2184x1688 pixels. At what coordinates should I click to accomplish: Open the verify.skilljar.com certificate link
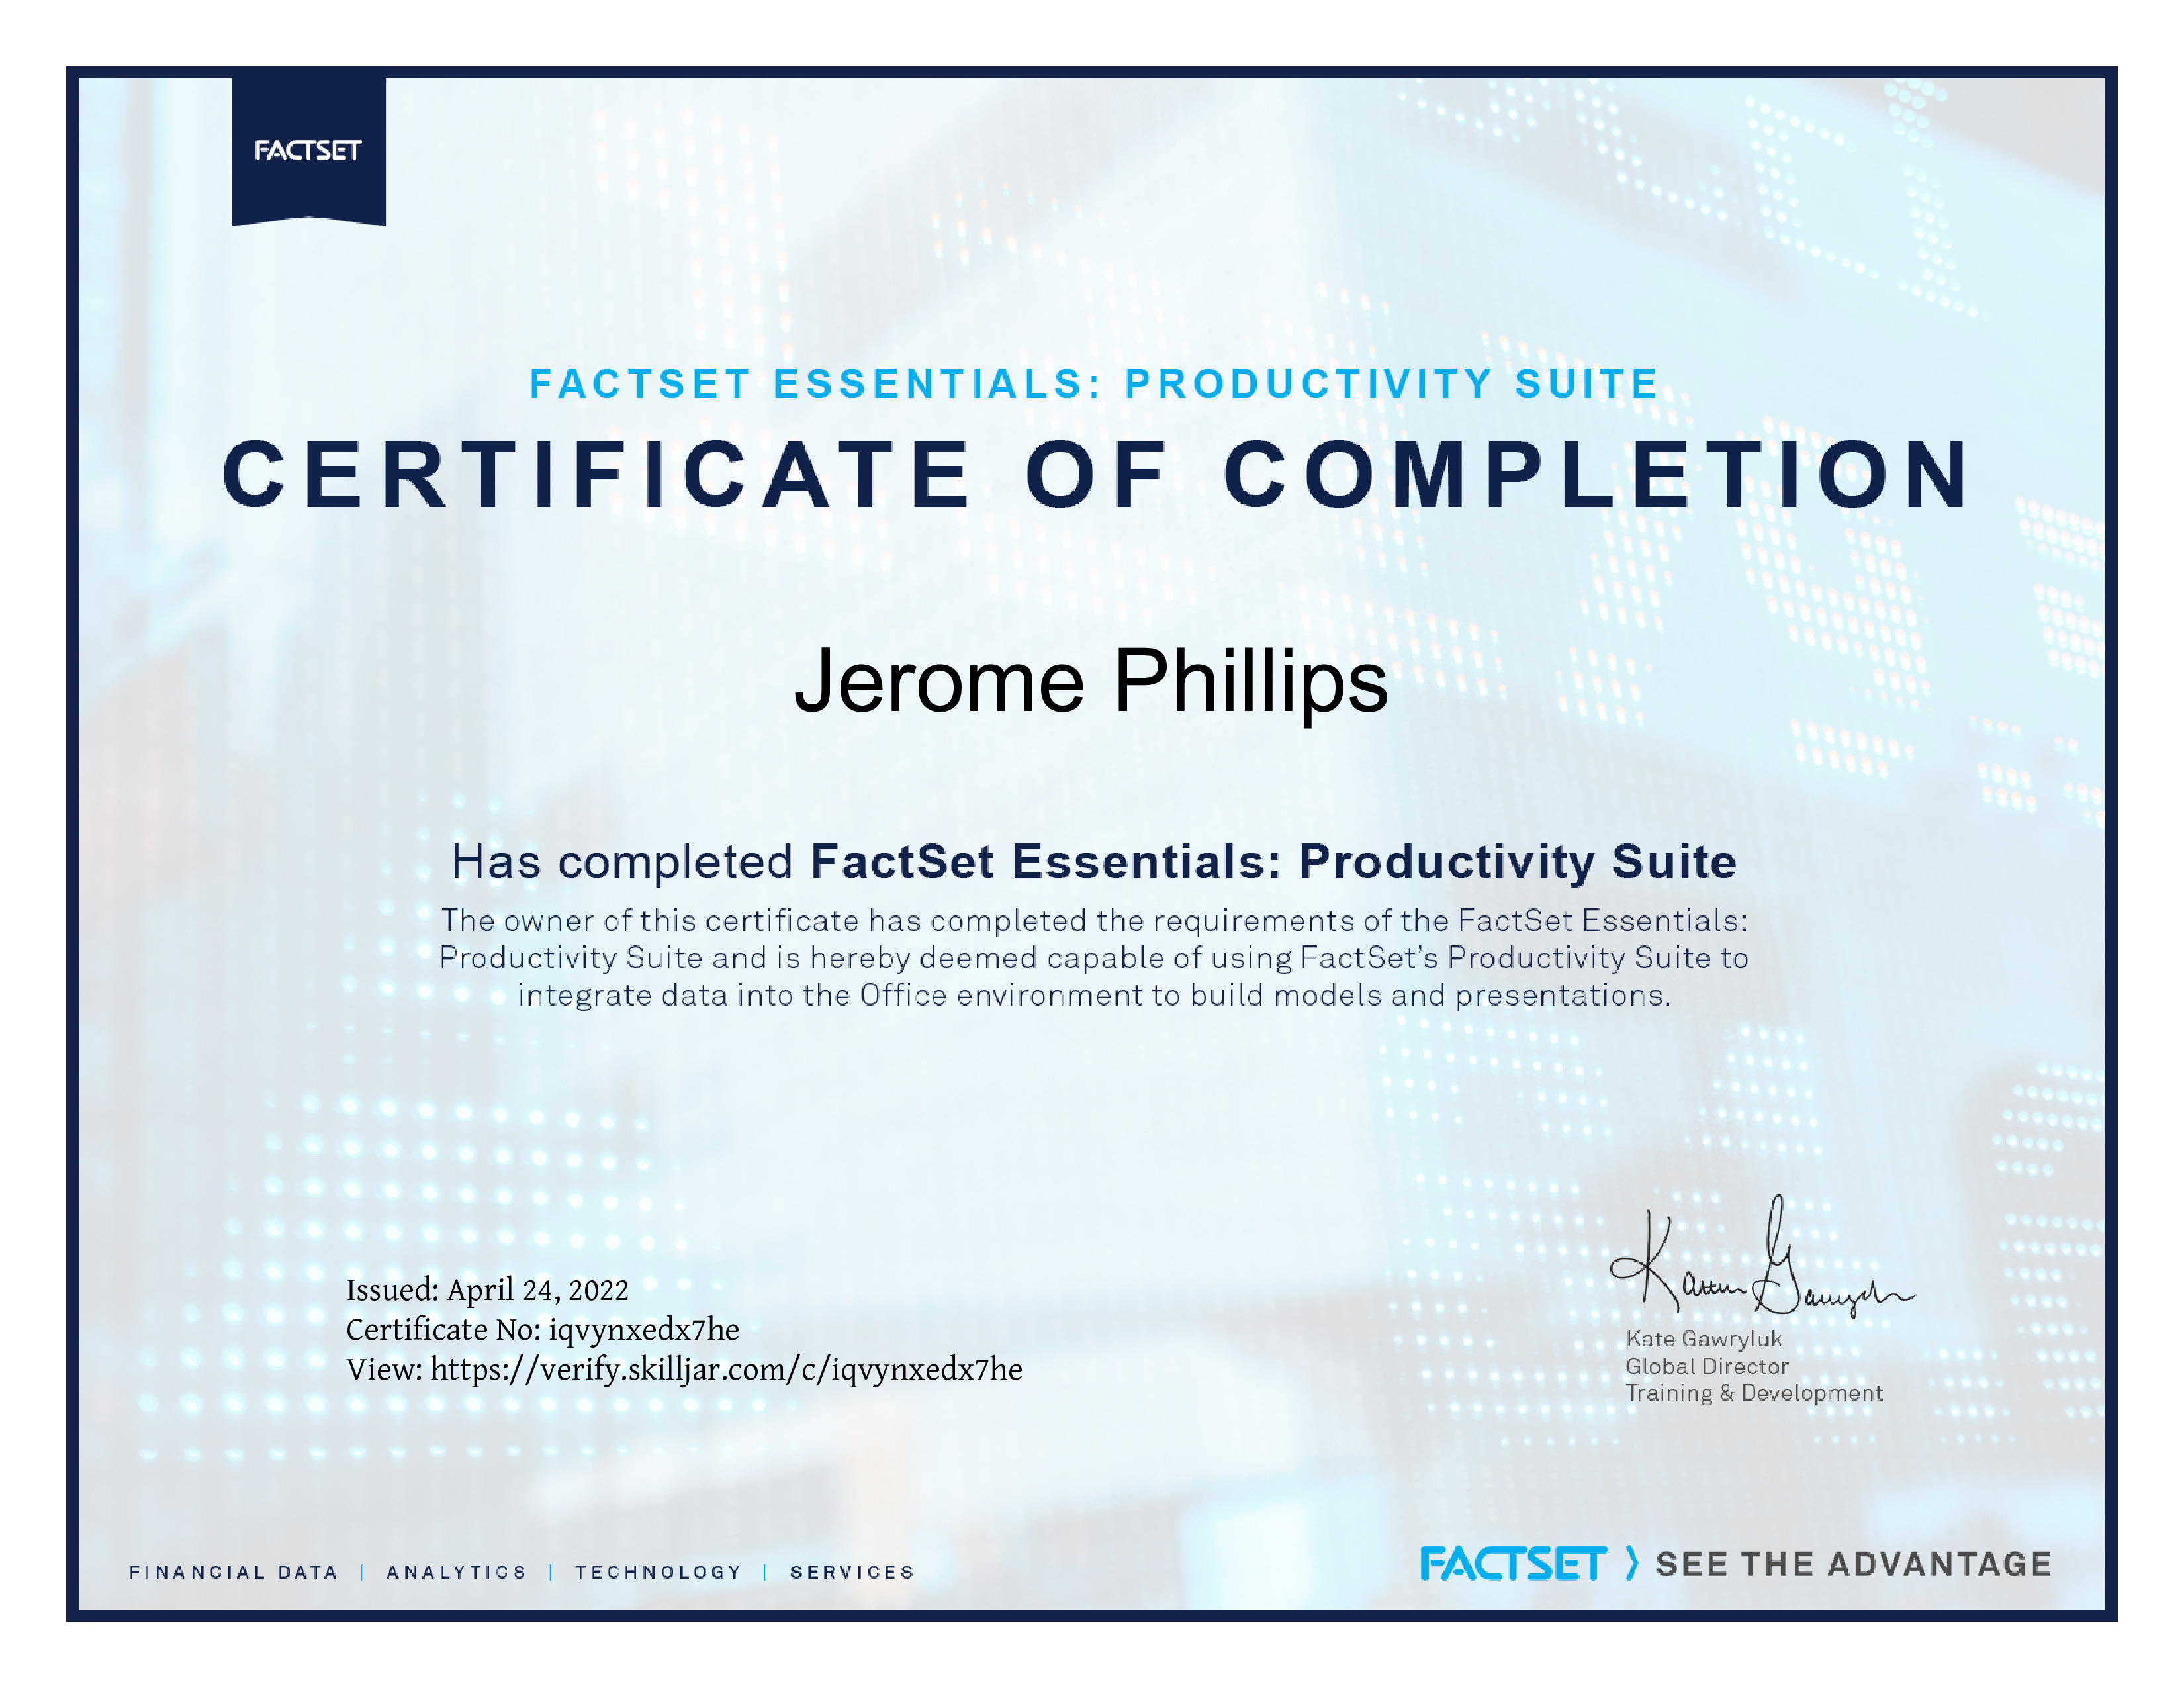(x=726, y=1370)
